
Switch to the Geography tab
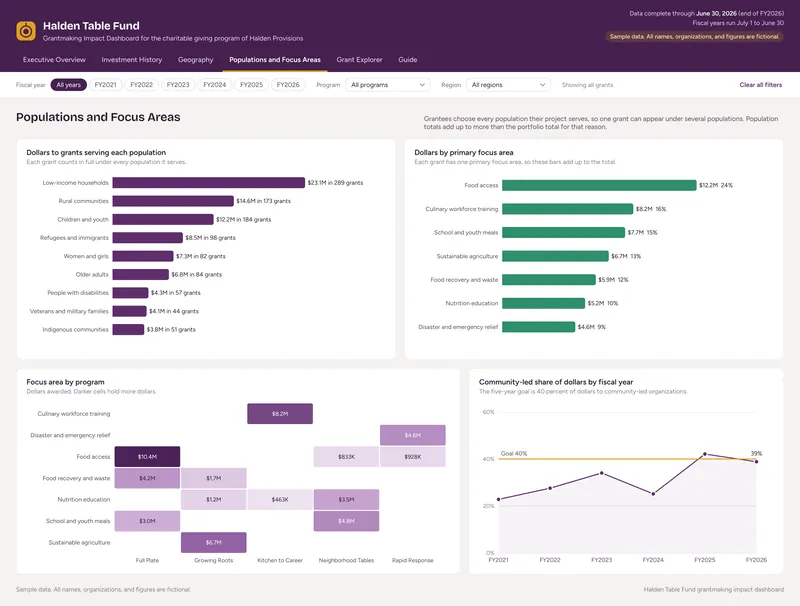click(195, 60)
